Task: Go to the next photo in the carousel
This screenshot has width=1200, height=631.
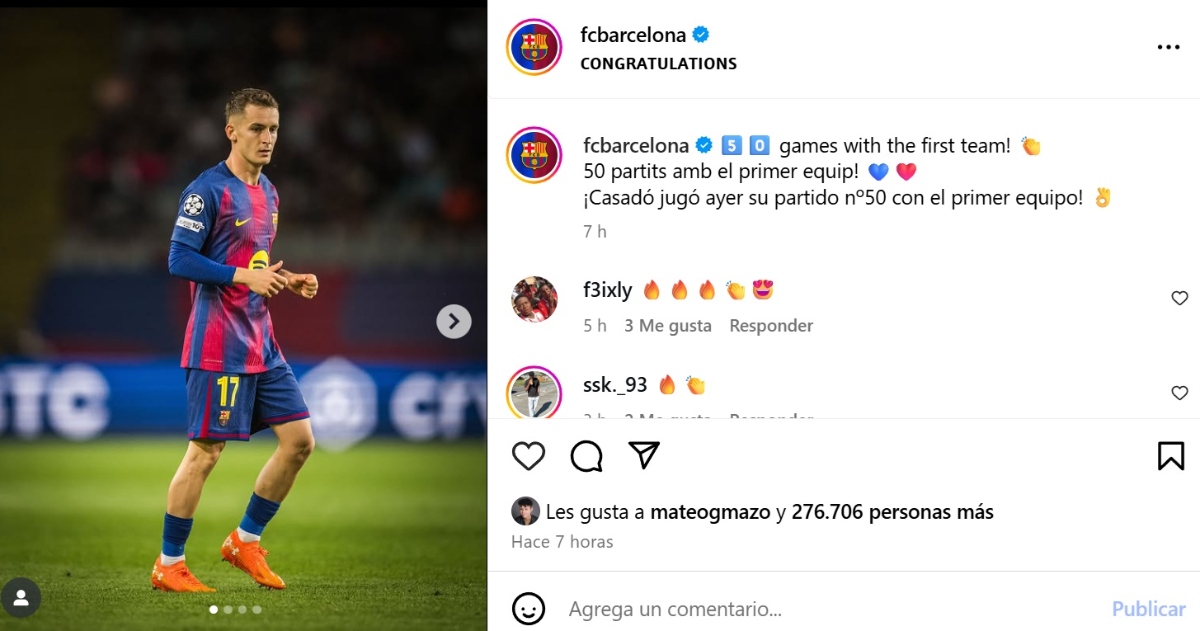Action: 454,321
